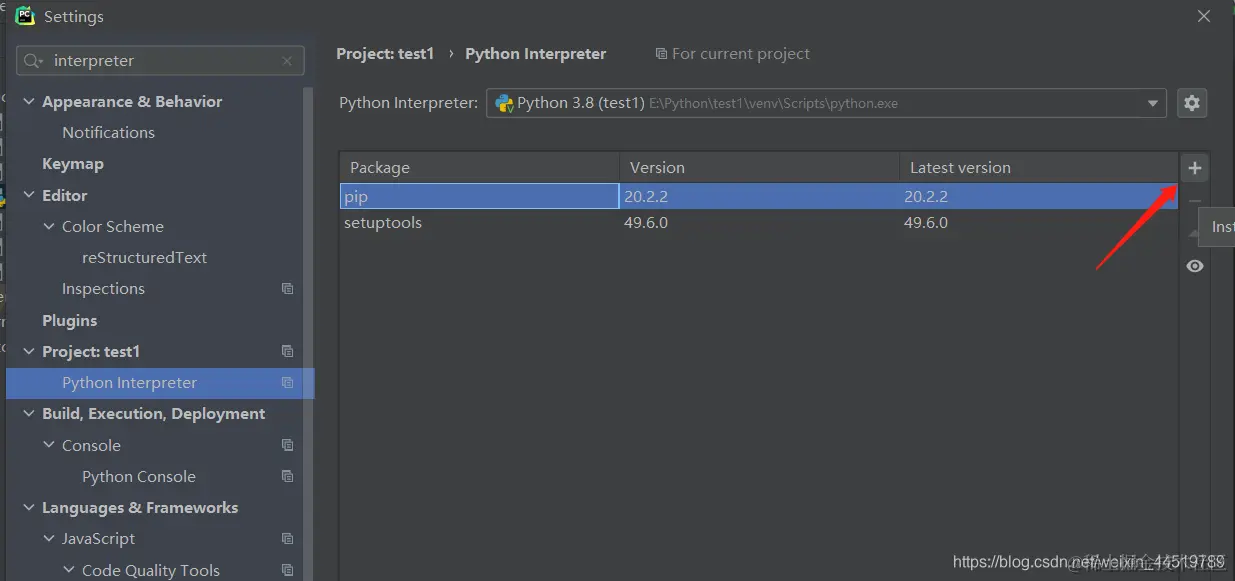Open the Python Interpreter dropdown
1235x581 pixels.
coord(1153,103)
